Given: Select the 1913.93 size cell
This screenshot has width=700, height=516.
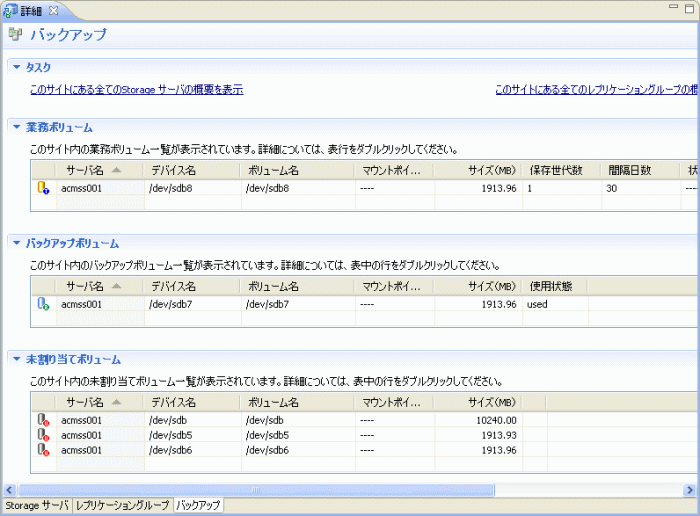Looking at the screenshot, I should click(499, 435).
